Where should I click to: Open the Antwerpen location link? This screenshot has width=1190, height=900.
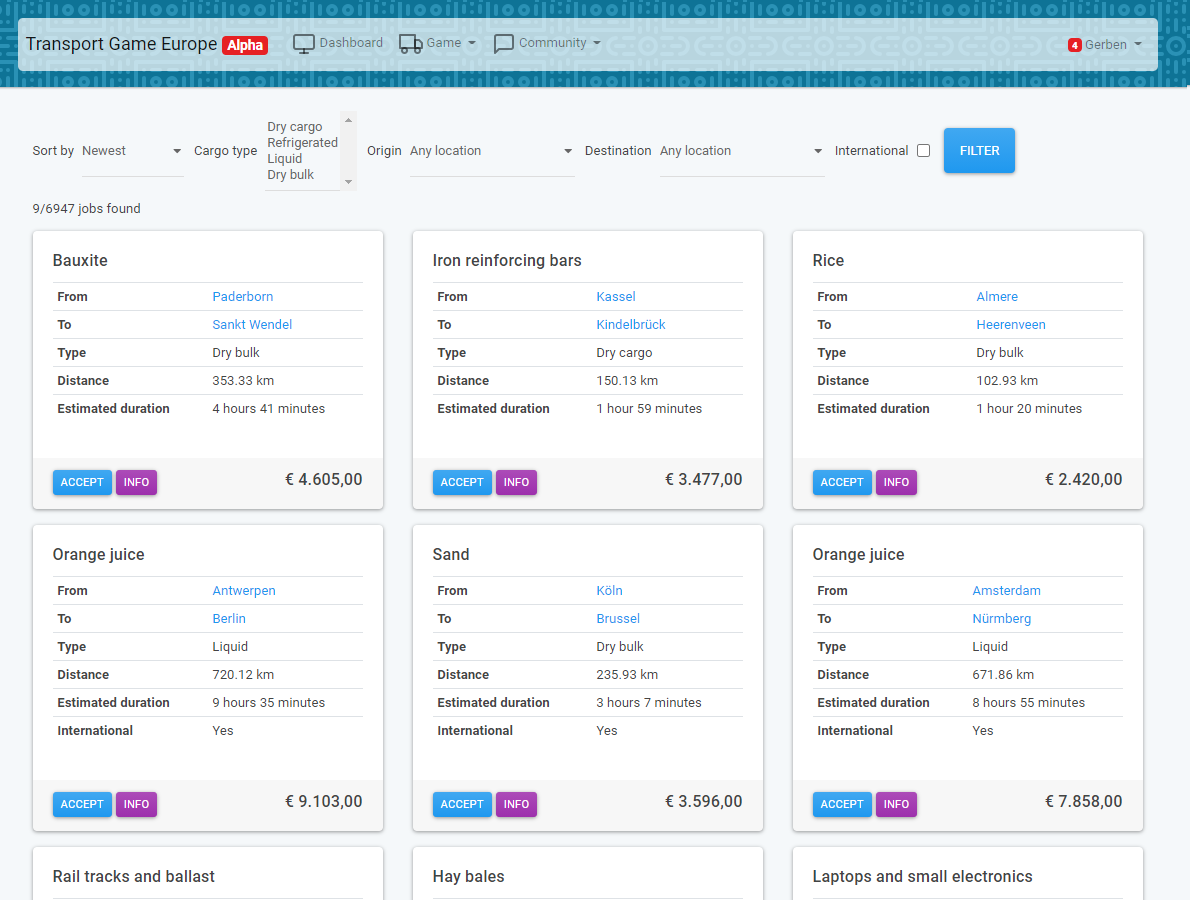[244, 590]
